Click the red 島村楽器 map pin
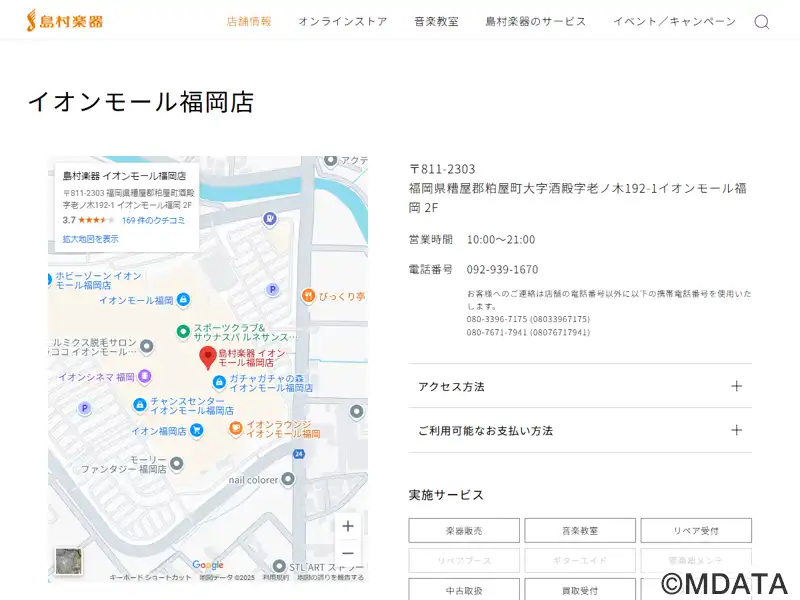Viewport: 800px width, 600px height. [208, 358]
